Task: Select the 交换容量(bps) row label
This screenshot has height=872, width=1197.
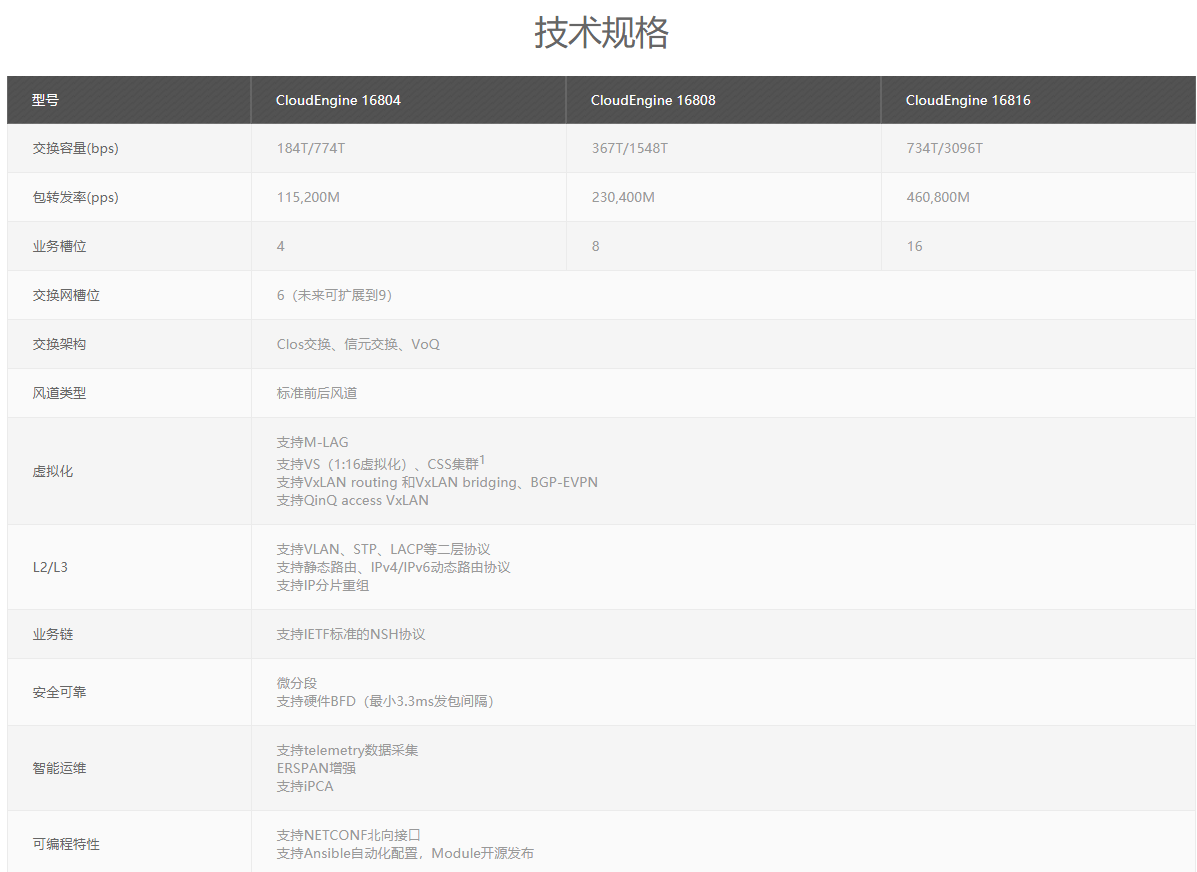Action: pyautogui.click(x=76, y=148)
